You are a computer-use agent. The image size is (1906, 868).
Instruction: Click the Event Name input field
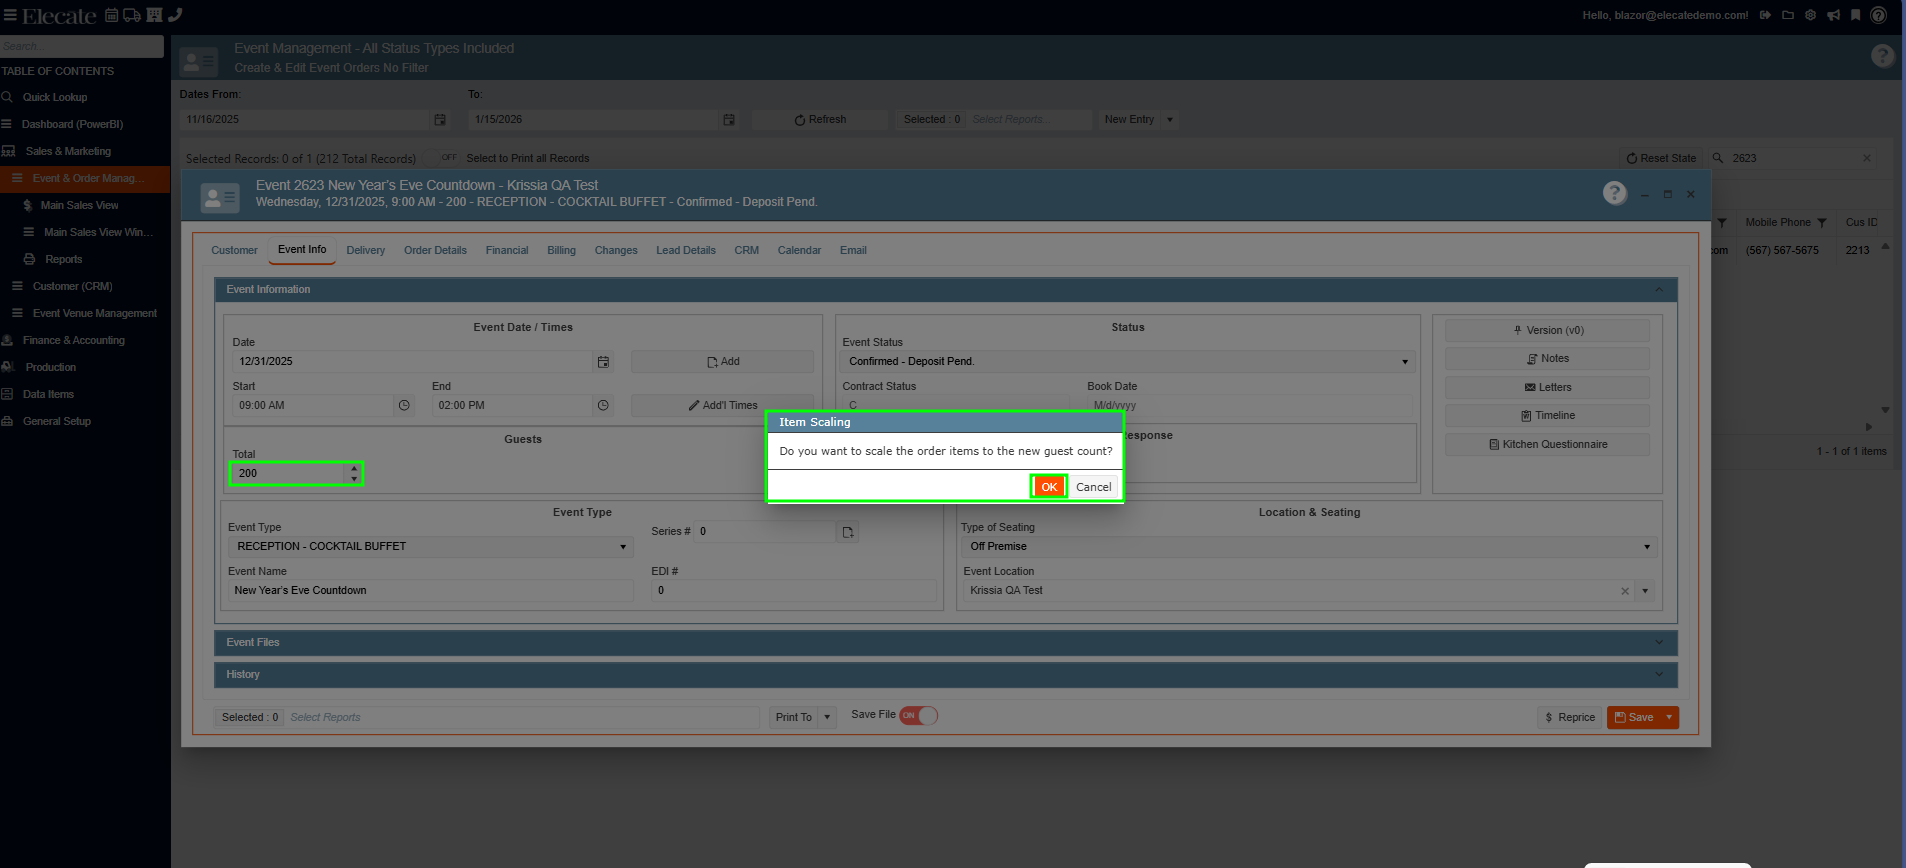click(x=430, y=591)
